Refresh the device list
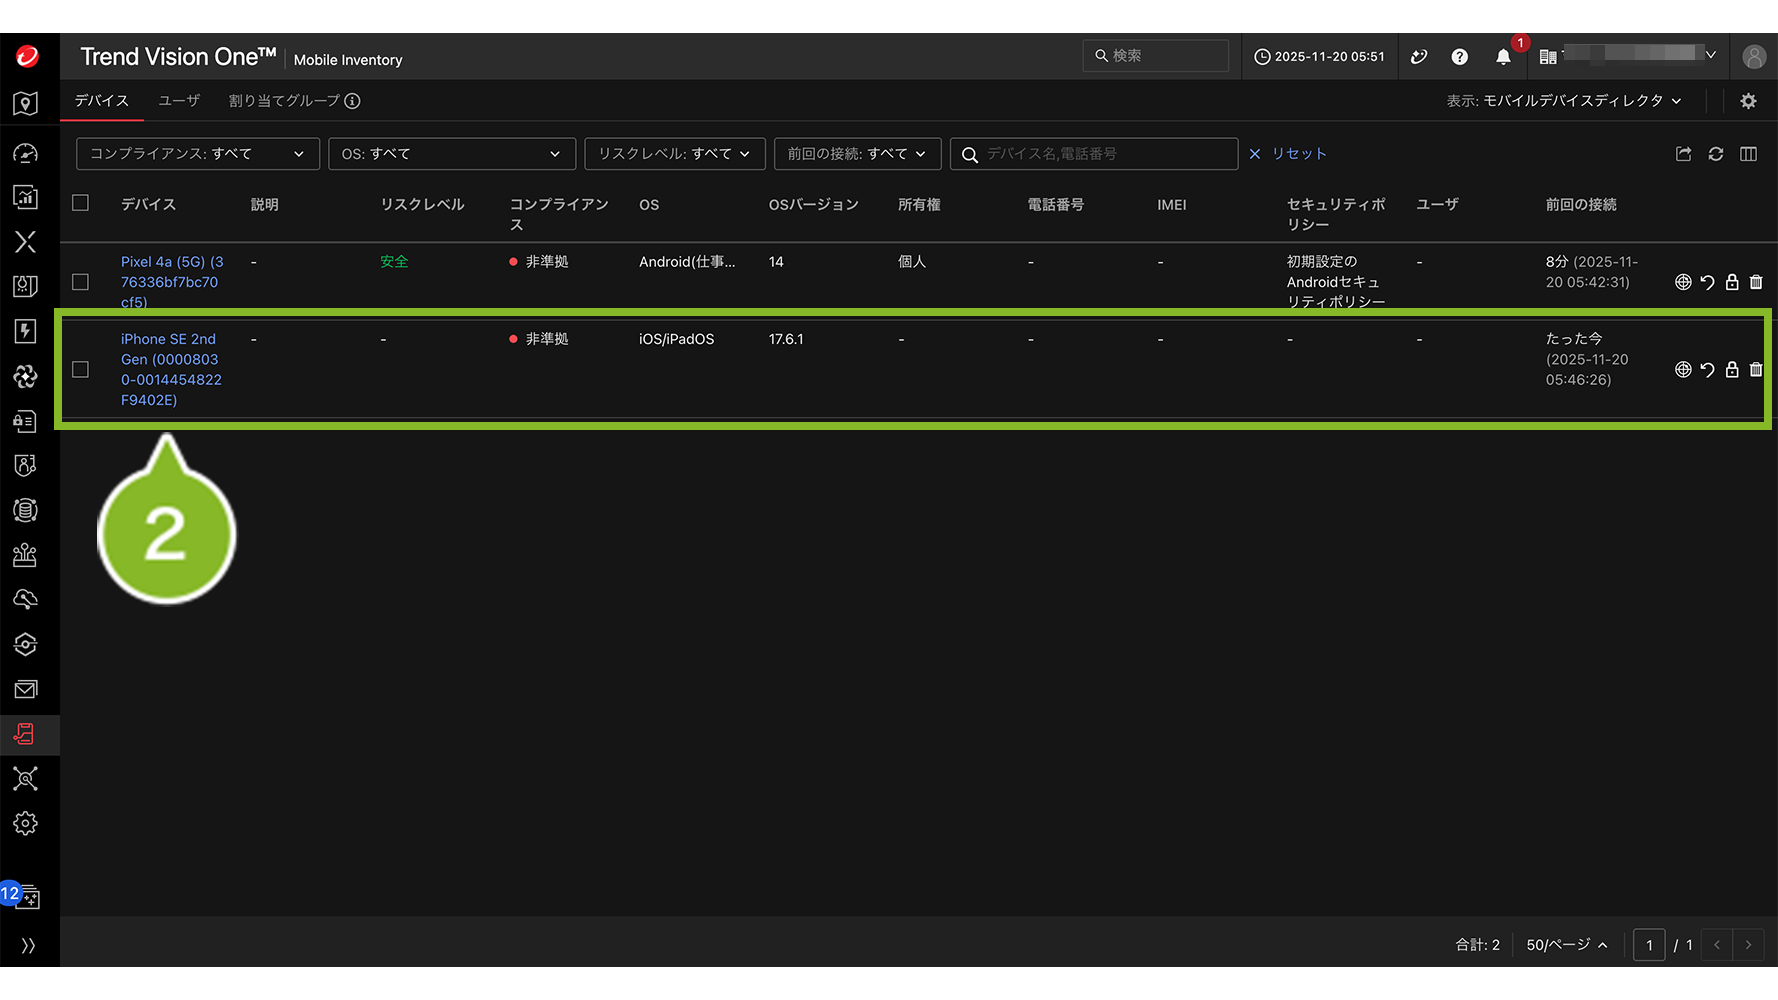Image resolution: width=1778 pixels, height=1000 pixels. pyautogui.click(x=1715, y=154)
